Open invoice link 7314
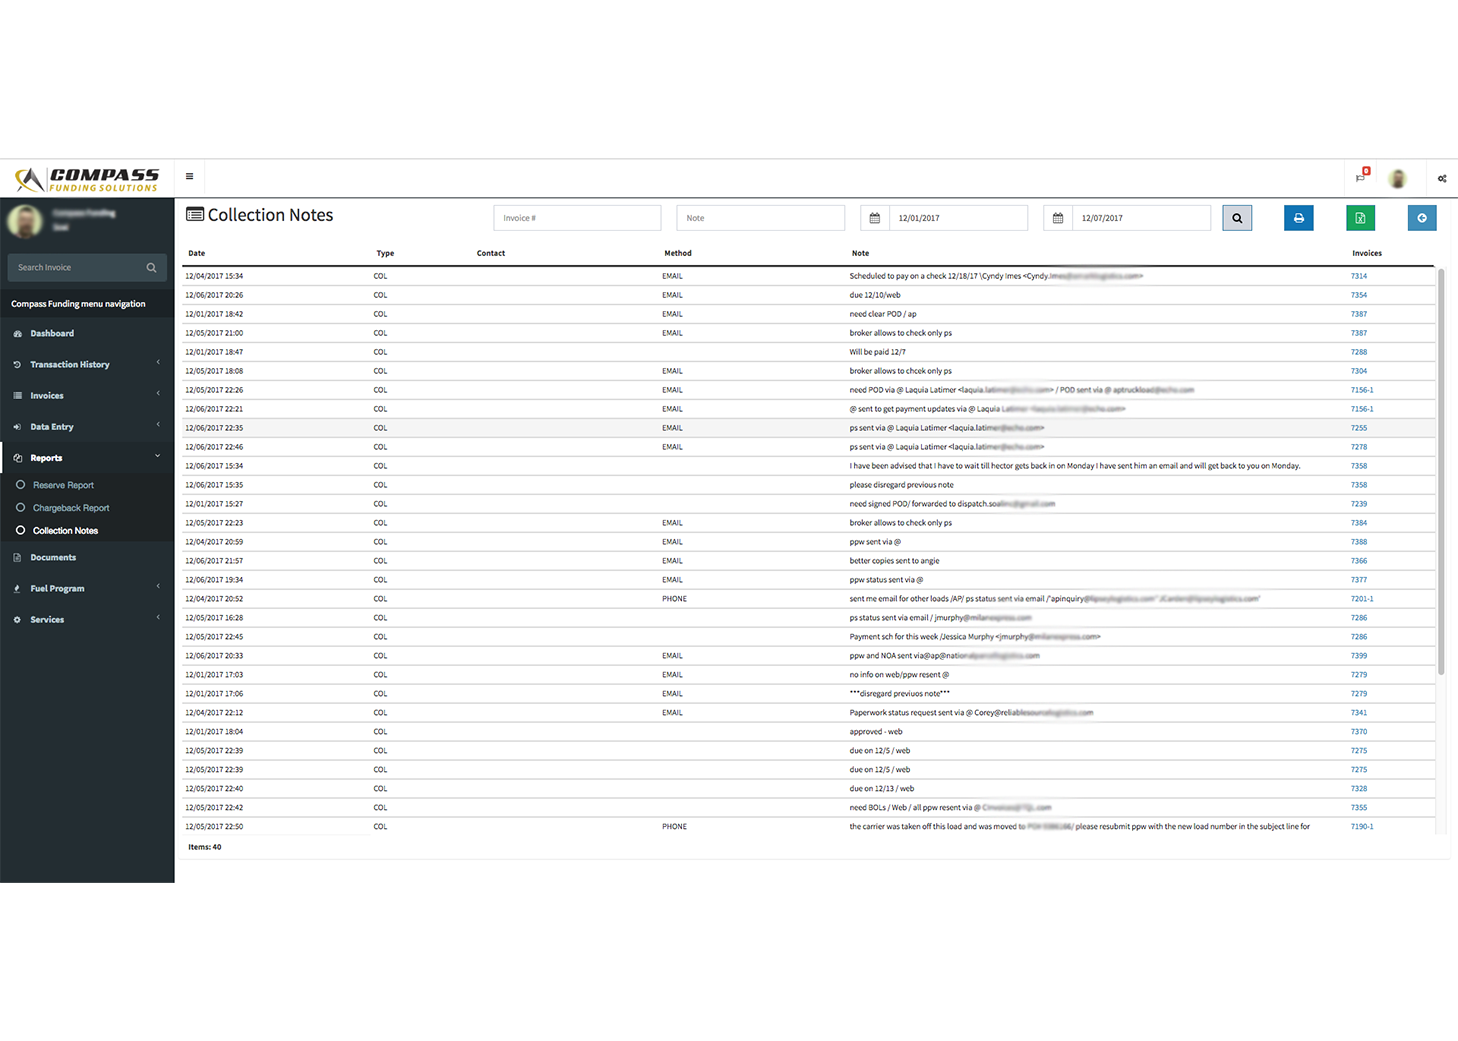The height and width of the screenshot is (1041, 1458). [x=1358, y=276]
